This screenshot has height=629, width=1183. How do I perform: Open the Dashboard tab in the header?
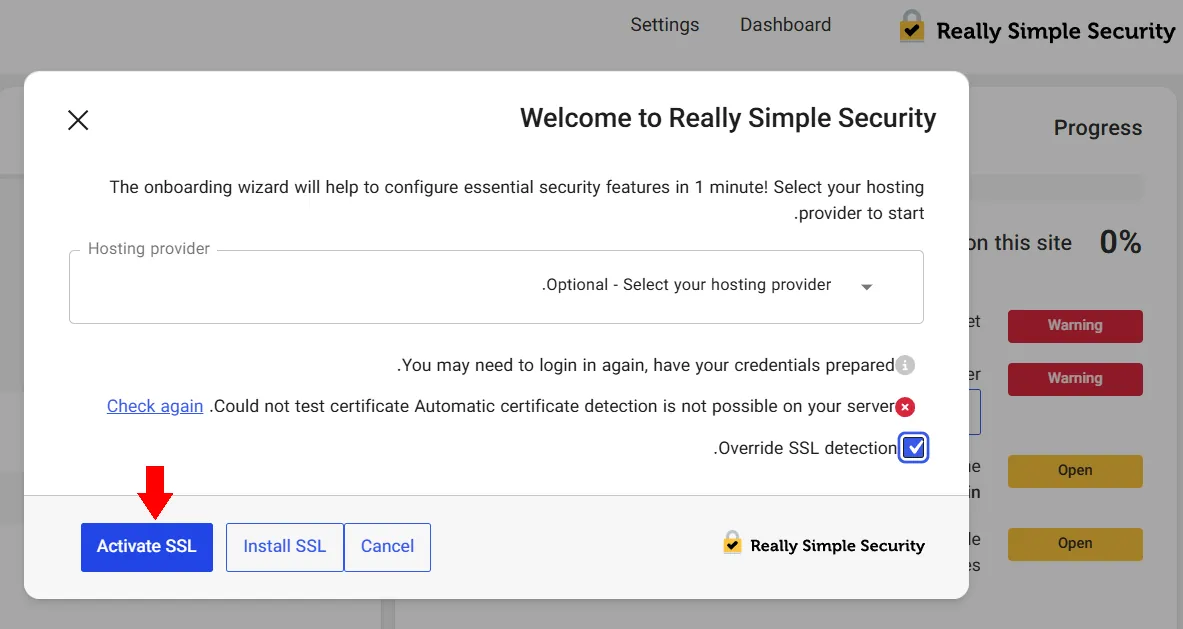[x=785, y=25]
